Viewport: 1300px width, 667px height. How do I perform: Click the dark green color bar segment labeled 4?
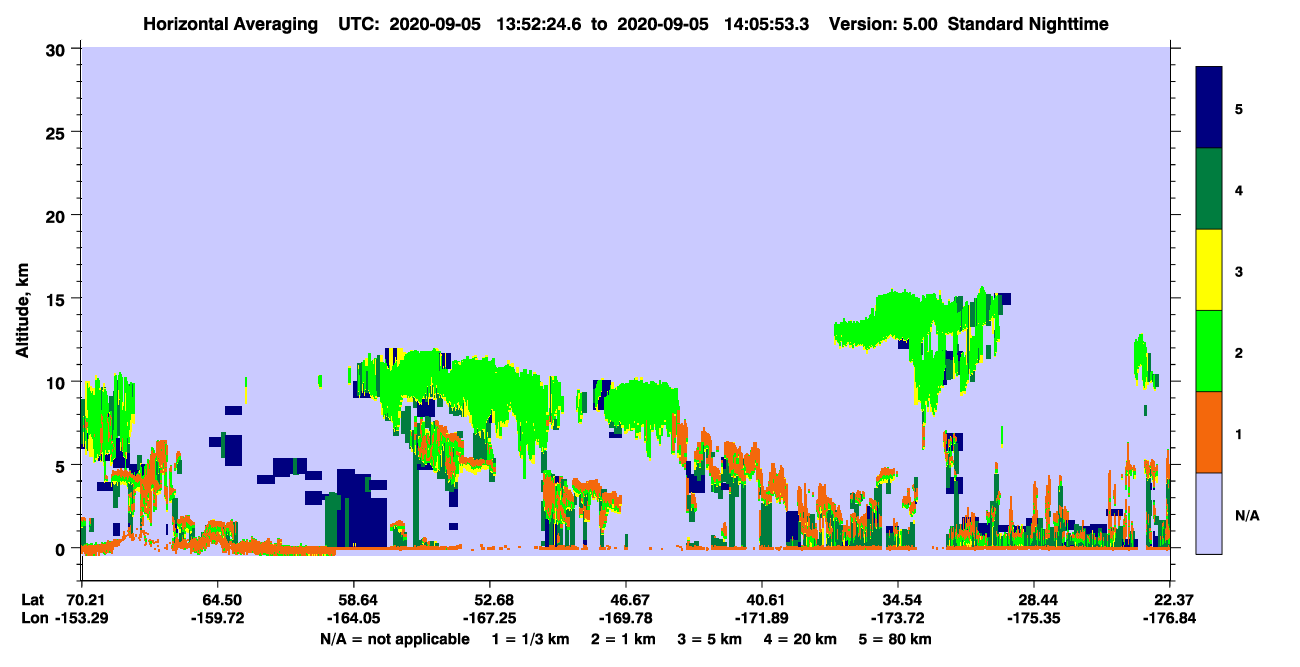[x=1209, y=189]
